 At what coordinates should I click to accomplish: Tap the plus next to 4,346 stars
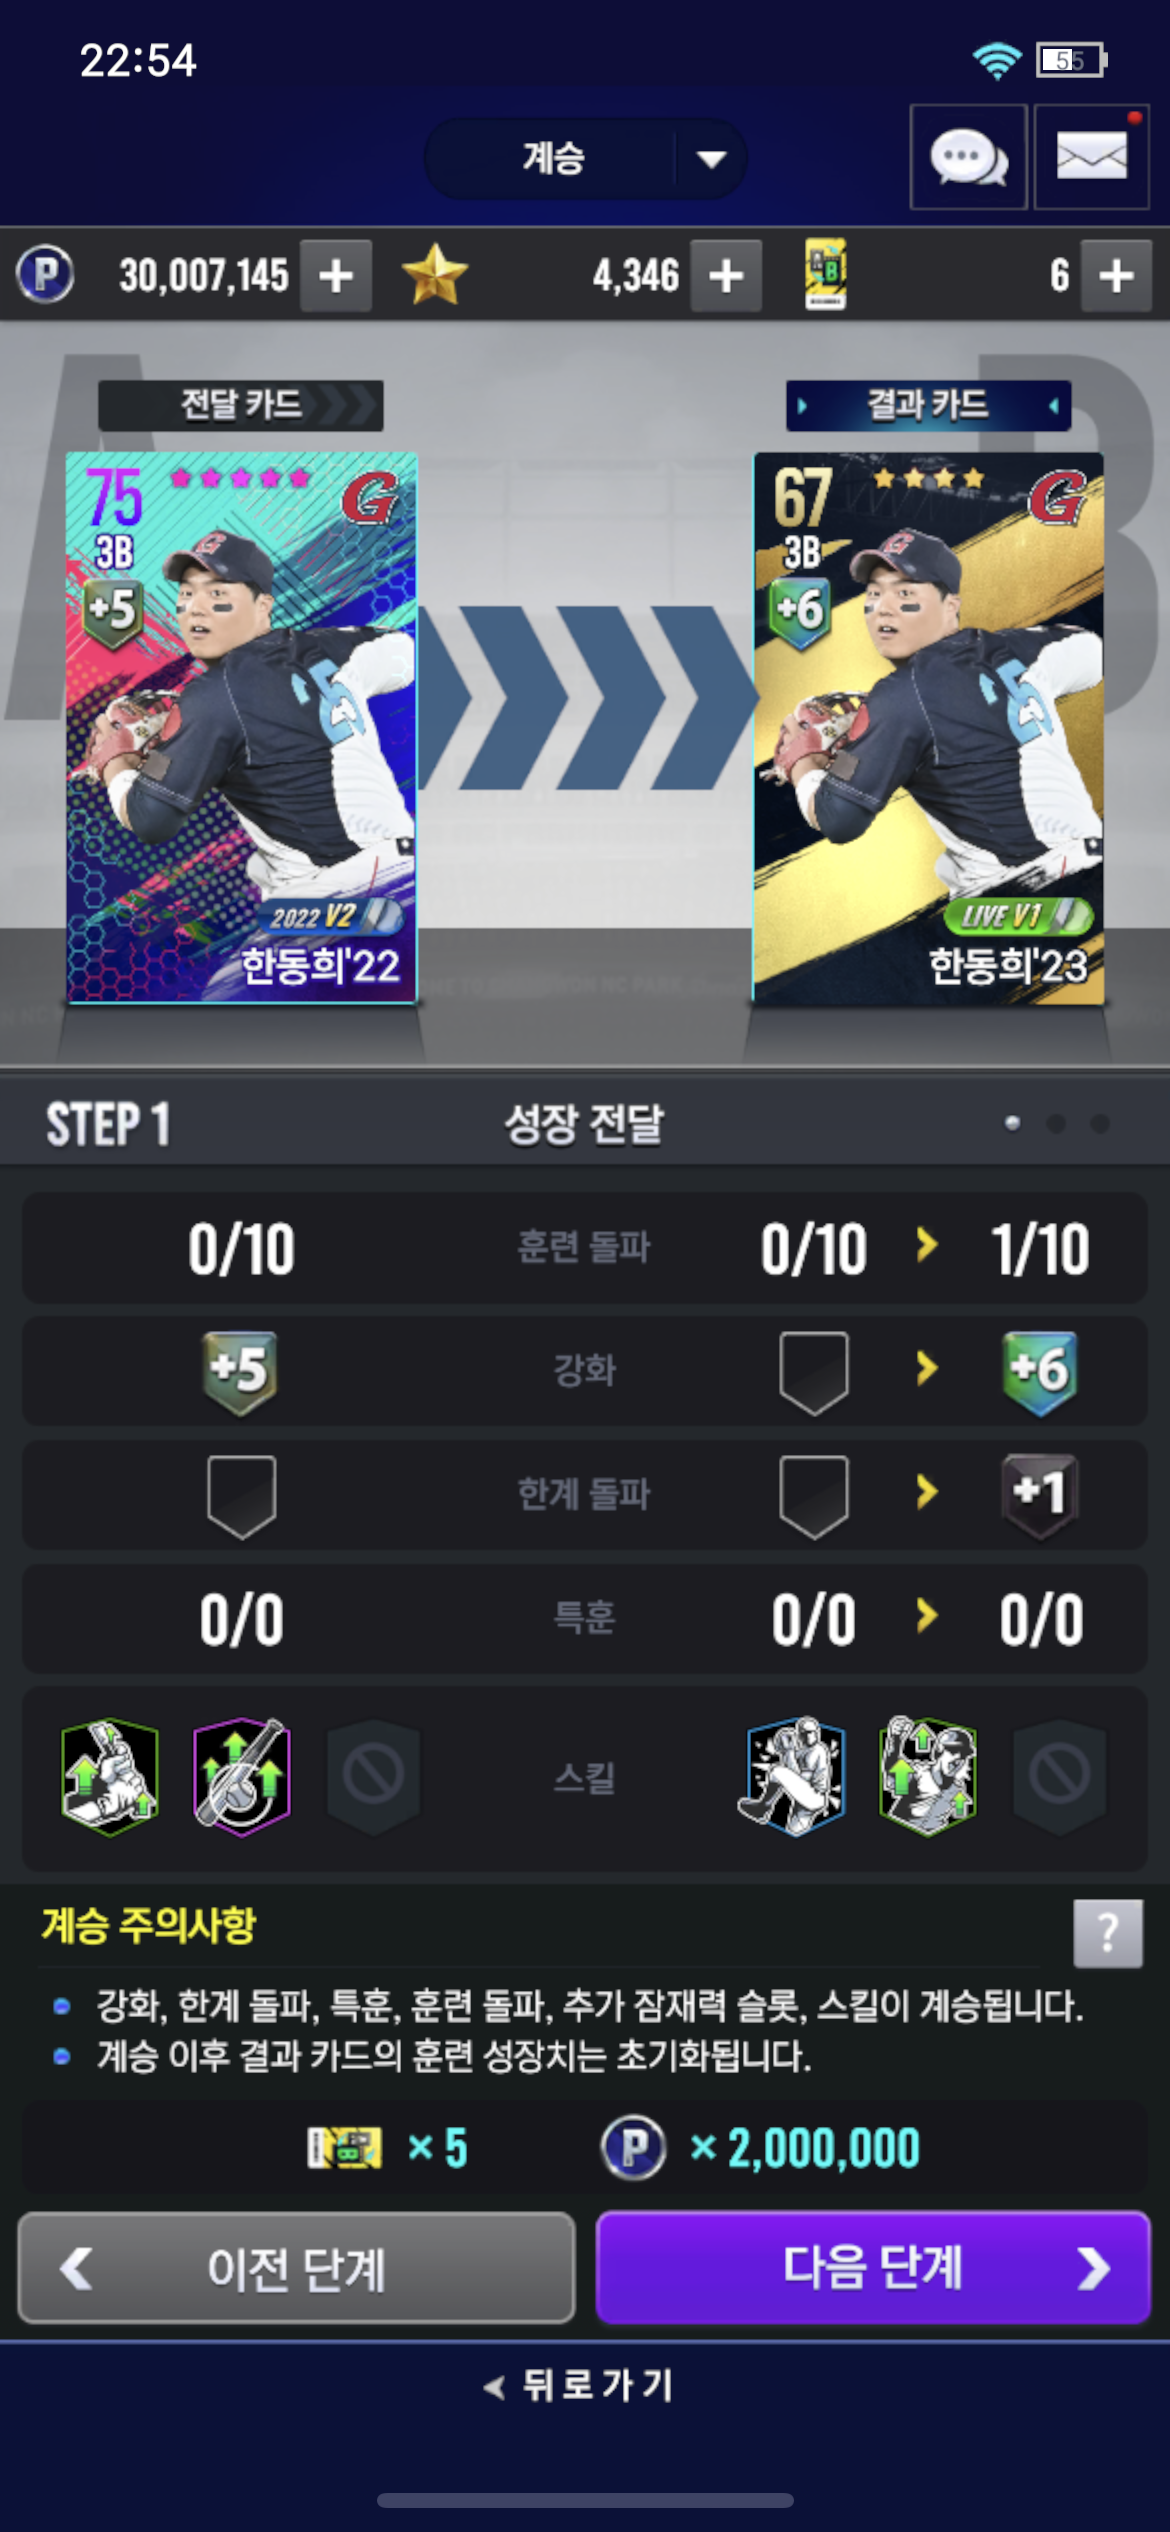(x=726, y=275)
